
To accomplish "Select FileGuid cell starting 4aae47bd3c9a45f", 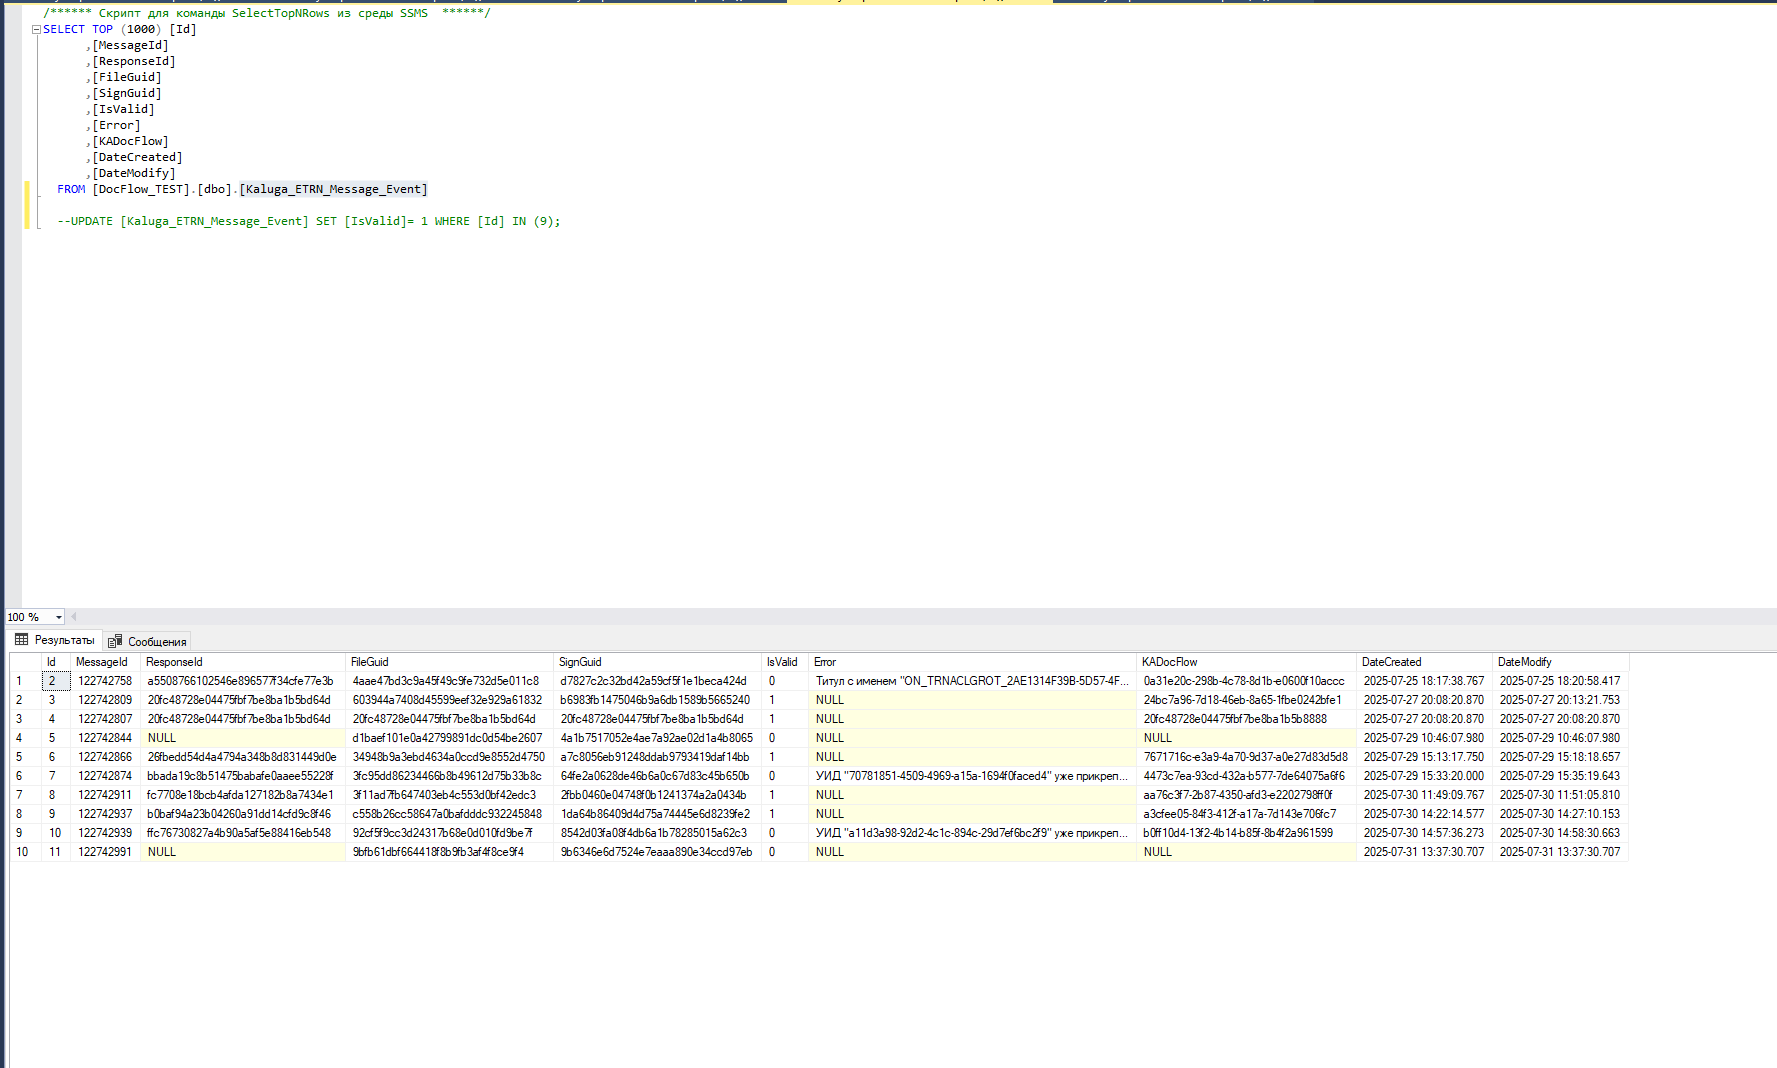I will [x=449, y=681].
